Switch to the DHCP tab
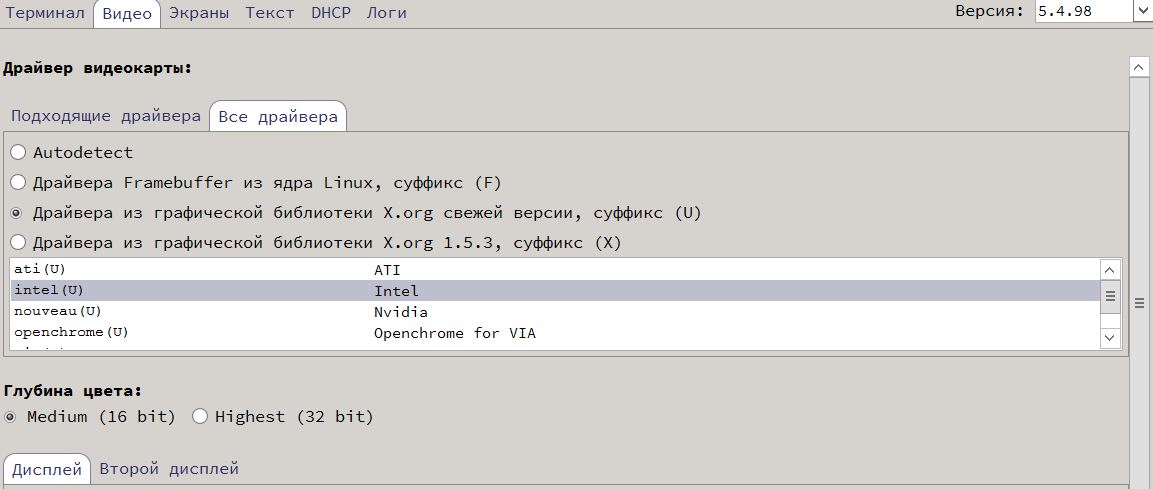This screenshot has width=1153, height=489. [x=330, y=13]
